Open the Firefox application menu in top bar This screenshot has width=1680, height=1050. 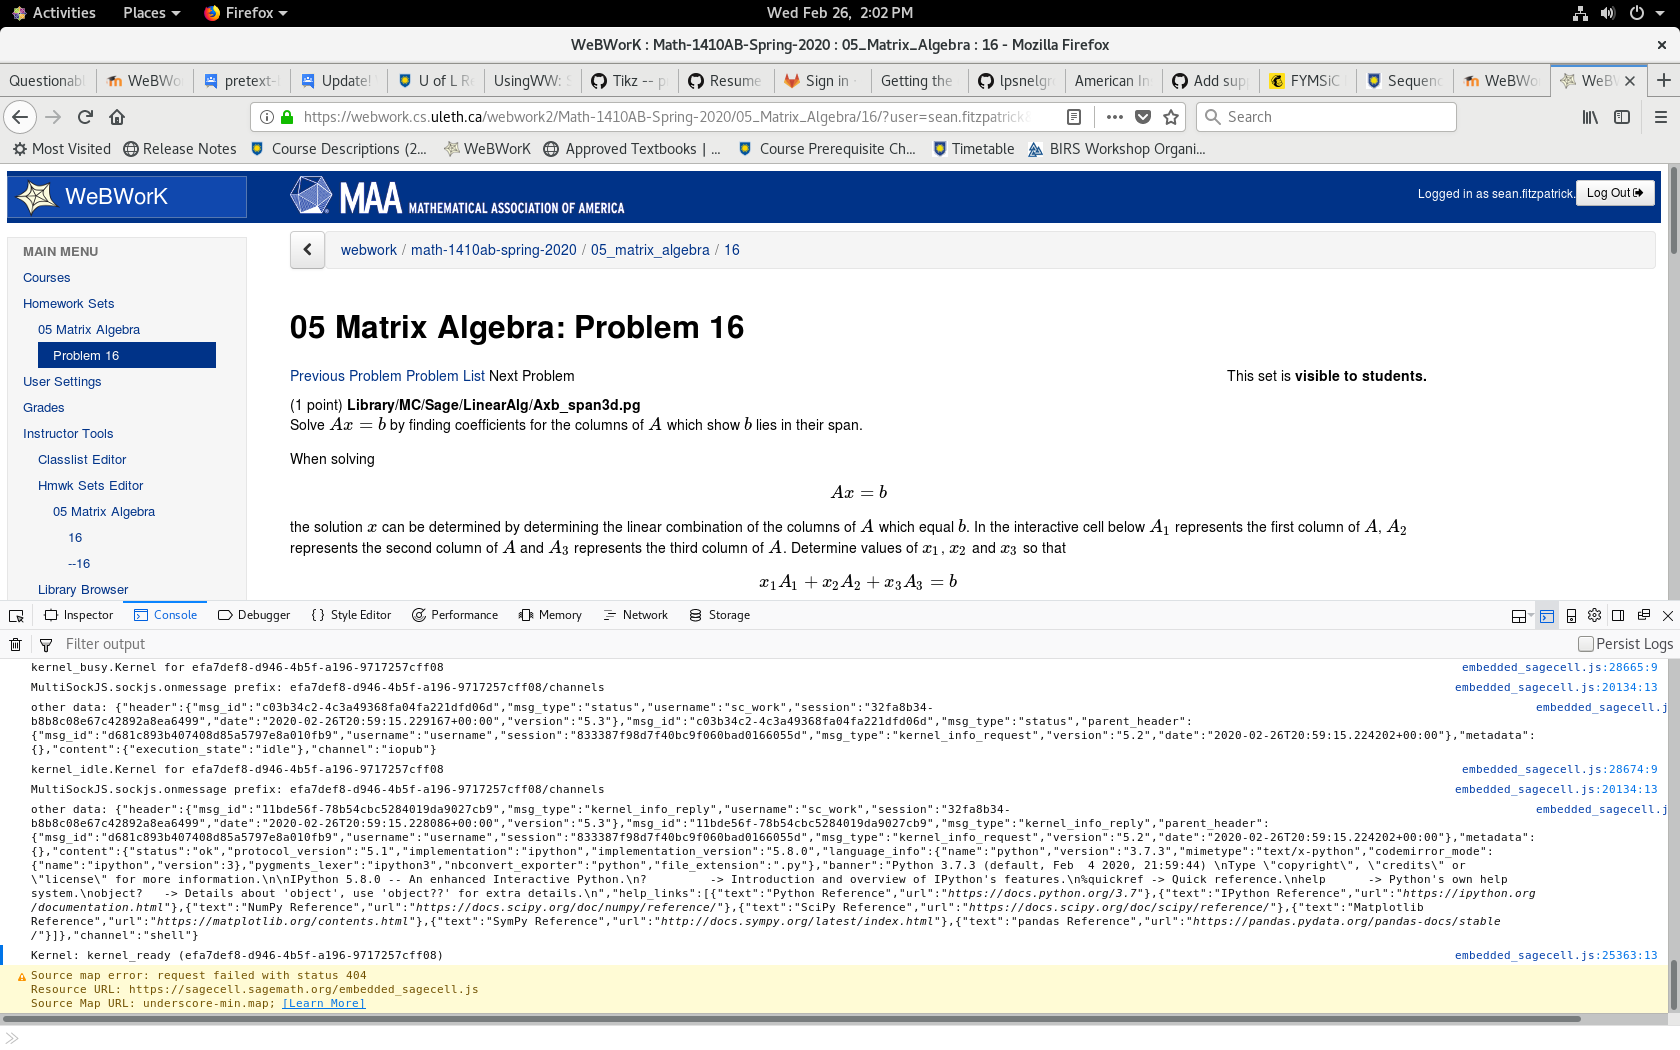[246, 13]
